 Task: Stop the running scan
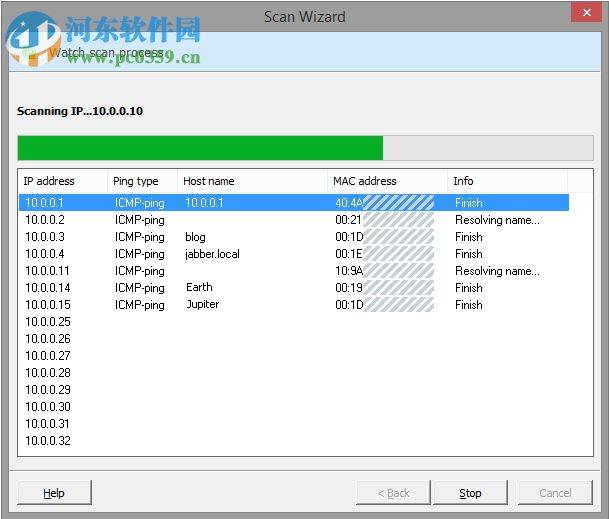point(470,493)
